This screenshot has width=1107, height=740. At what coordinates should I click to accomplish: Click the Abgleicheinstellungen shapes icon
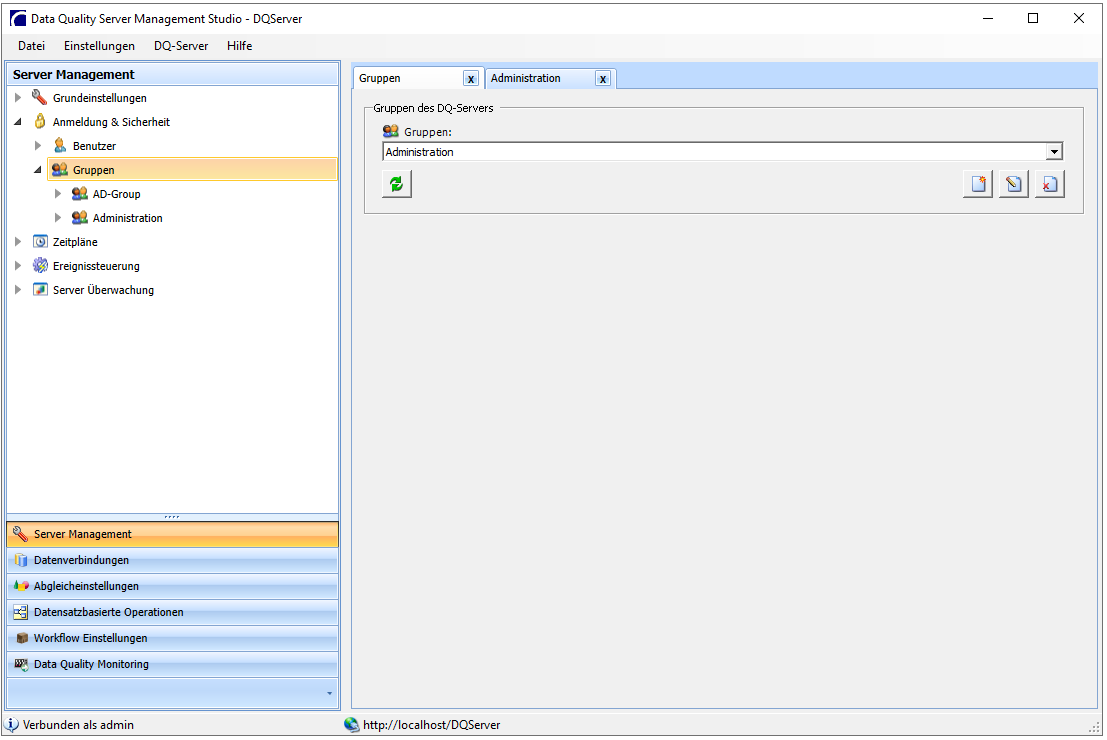(20, 586)
